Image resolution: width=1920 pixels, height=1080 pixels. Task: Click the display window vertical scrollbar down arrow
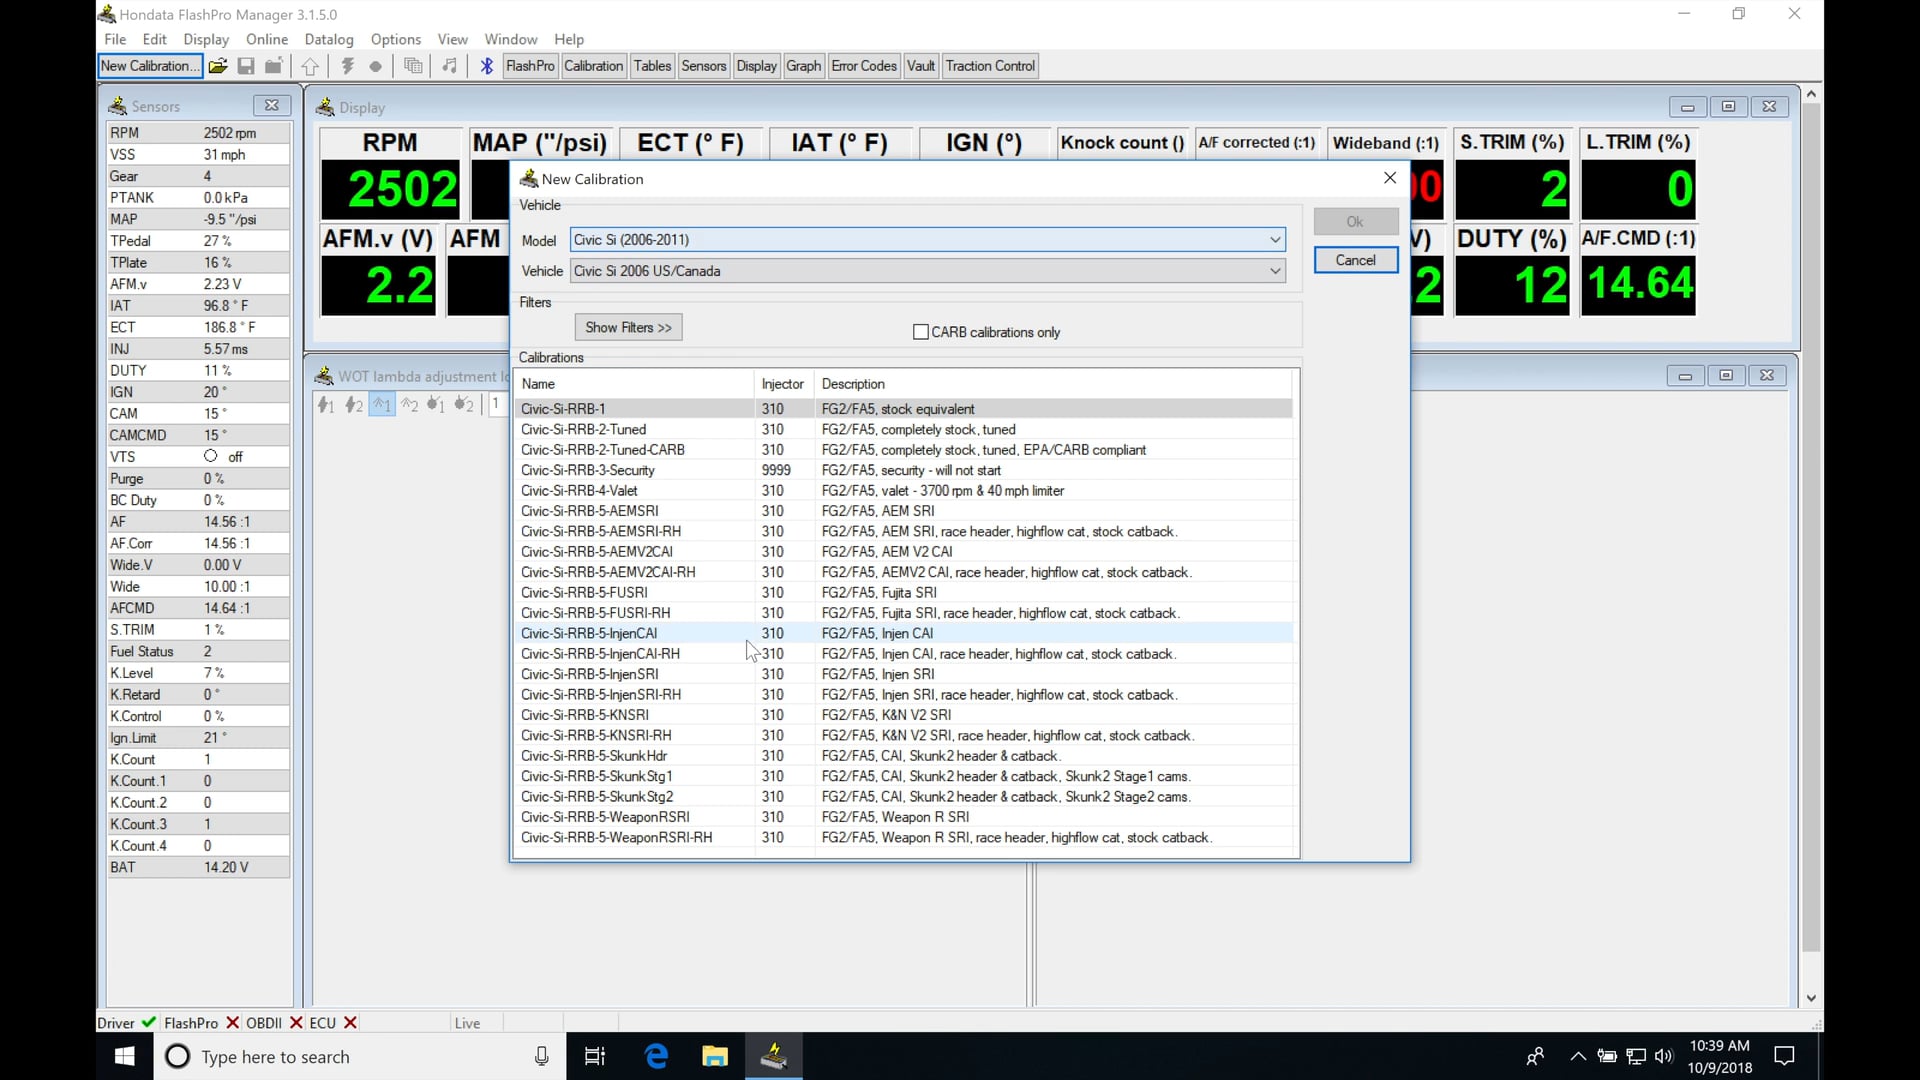point(1811,997)
